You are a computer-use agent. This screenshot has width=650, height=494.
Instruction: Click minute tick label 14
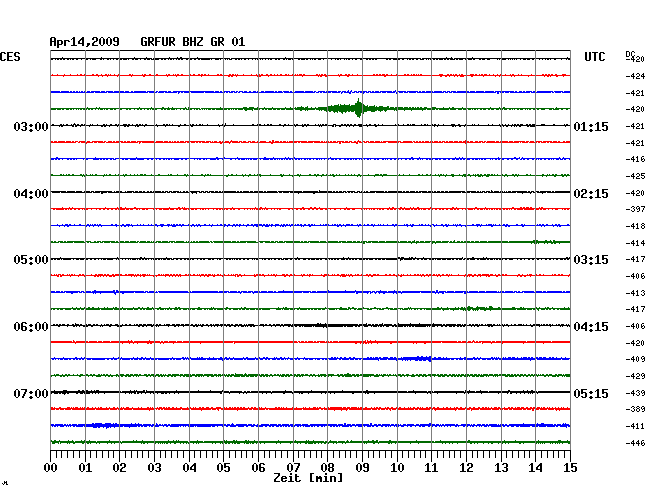tap(535, 468)
